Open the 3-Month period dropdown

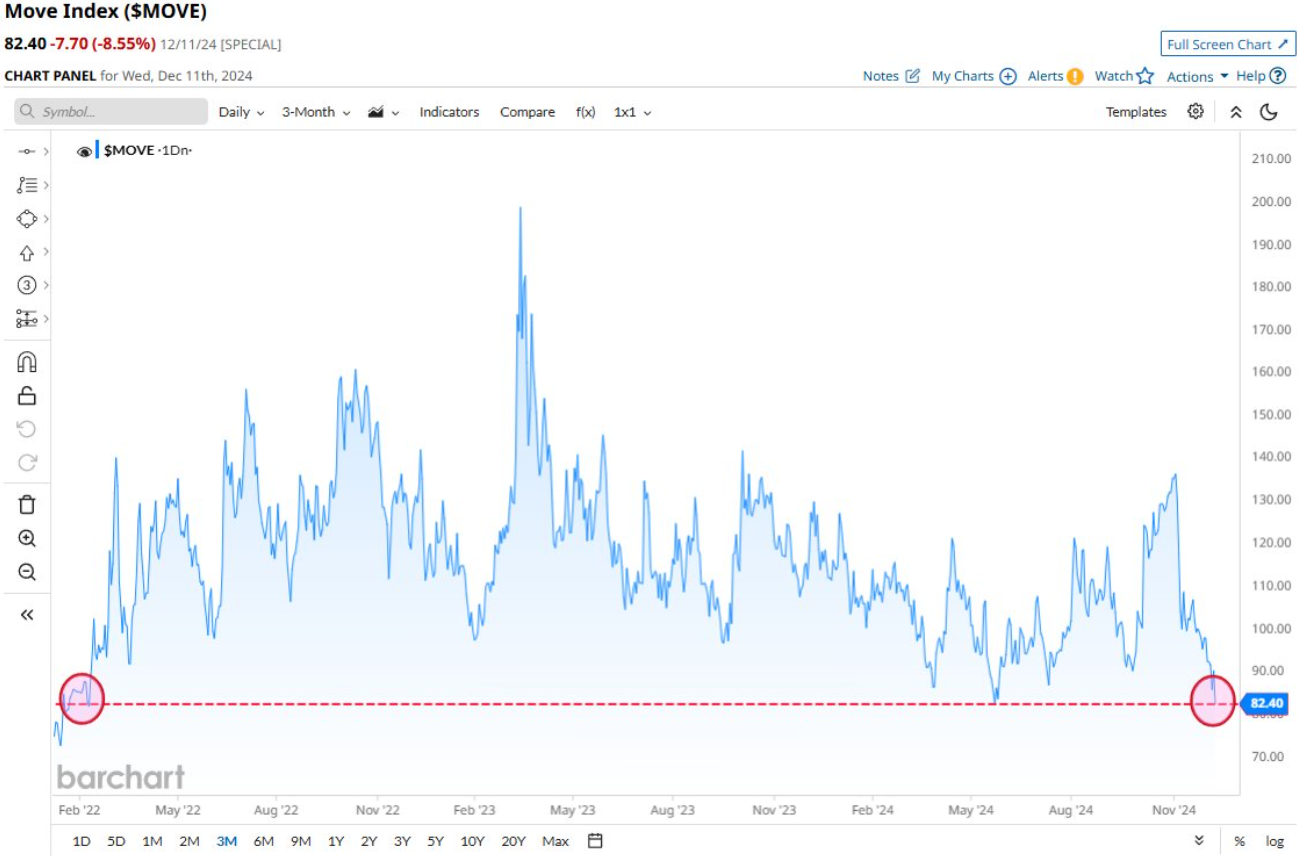[x=315, y=112]
